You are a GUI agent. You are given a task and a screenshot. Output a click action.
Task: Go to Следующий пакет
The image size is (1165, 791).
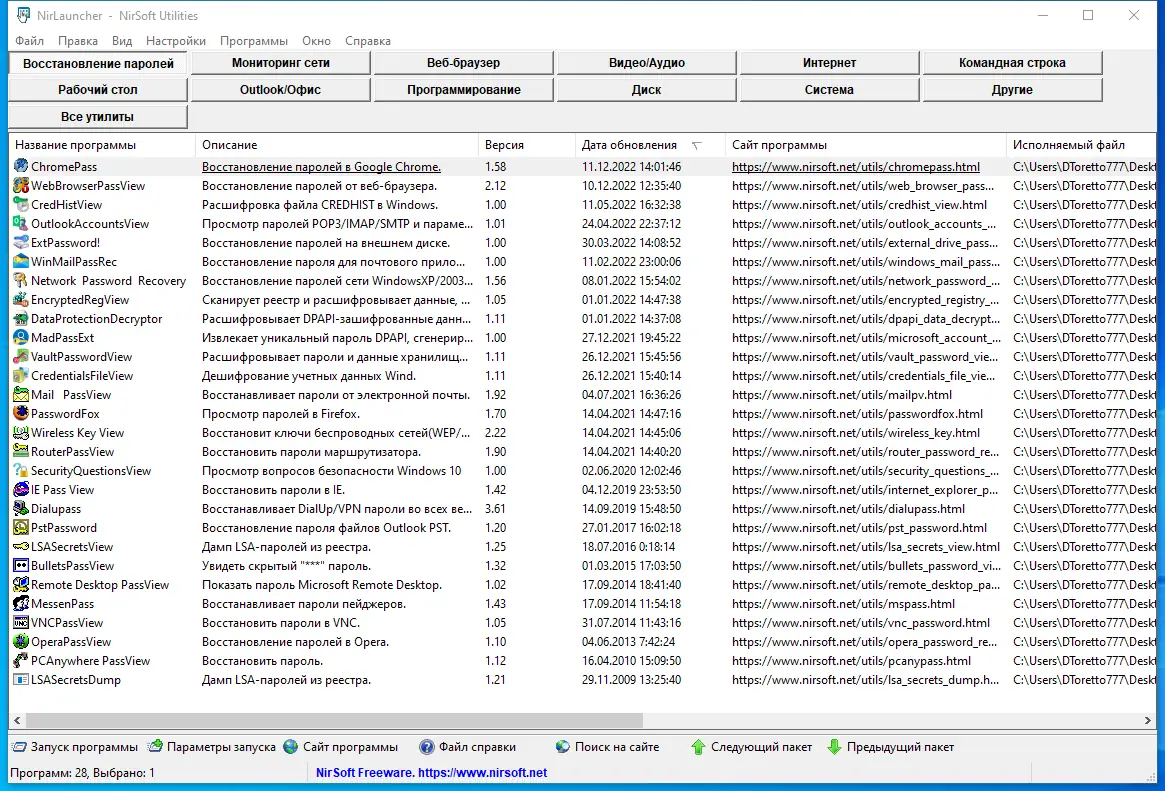(x=751, y=747)
